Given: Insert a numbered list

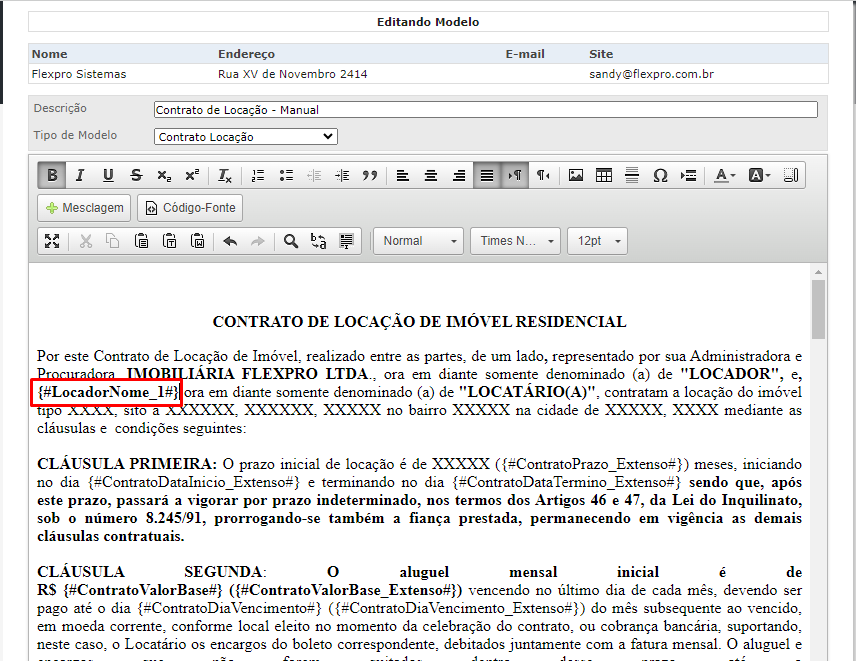Looking at the screenshot, I should pyautogui.click(x=258, y=175).
